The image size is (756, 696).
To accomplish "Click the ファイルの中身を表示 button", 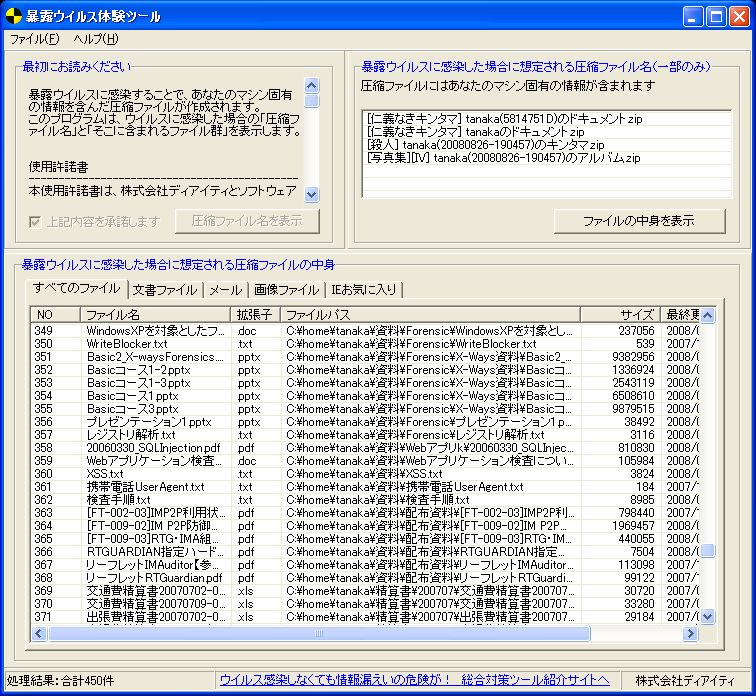I will coord(639,221).
